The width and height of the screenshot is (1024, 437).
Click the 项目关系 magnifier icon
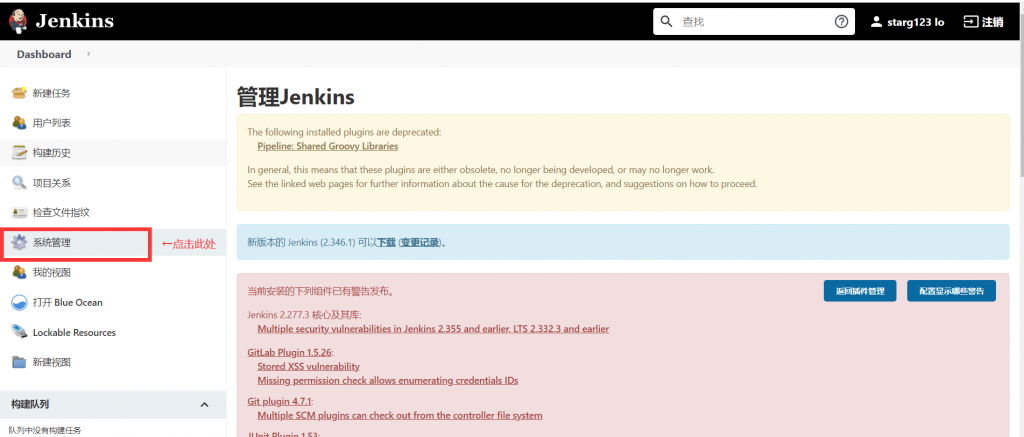(20, 182)
